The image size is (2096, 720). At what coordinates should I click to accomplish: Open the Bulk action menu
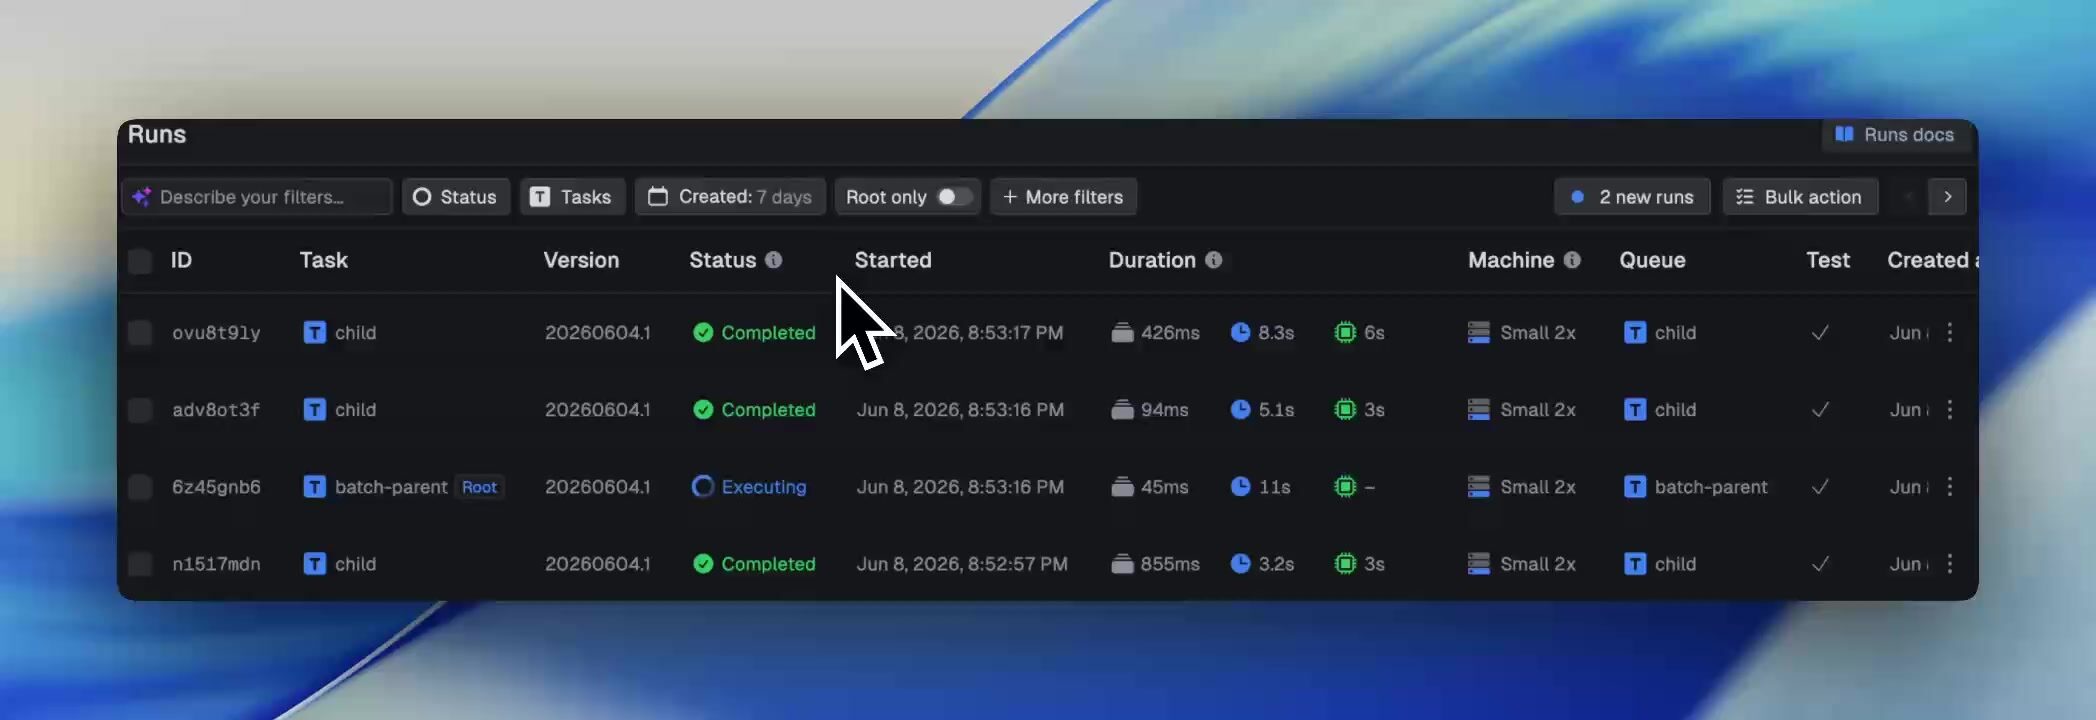(x=1799, y=197)
